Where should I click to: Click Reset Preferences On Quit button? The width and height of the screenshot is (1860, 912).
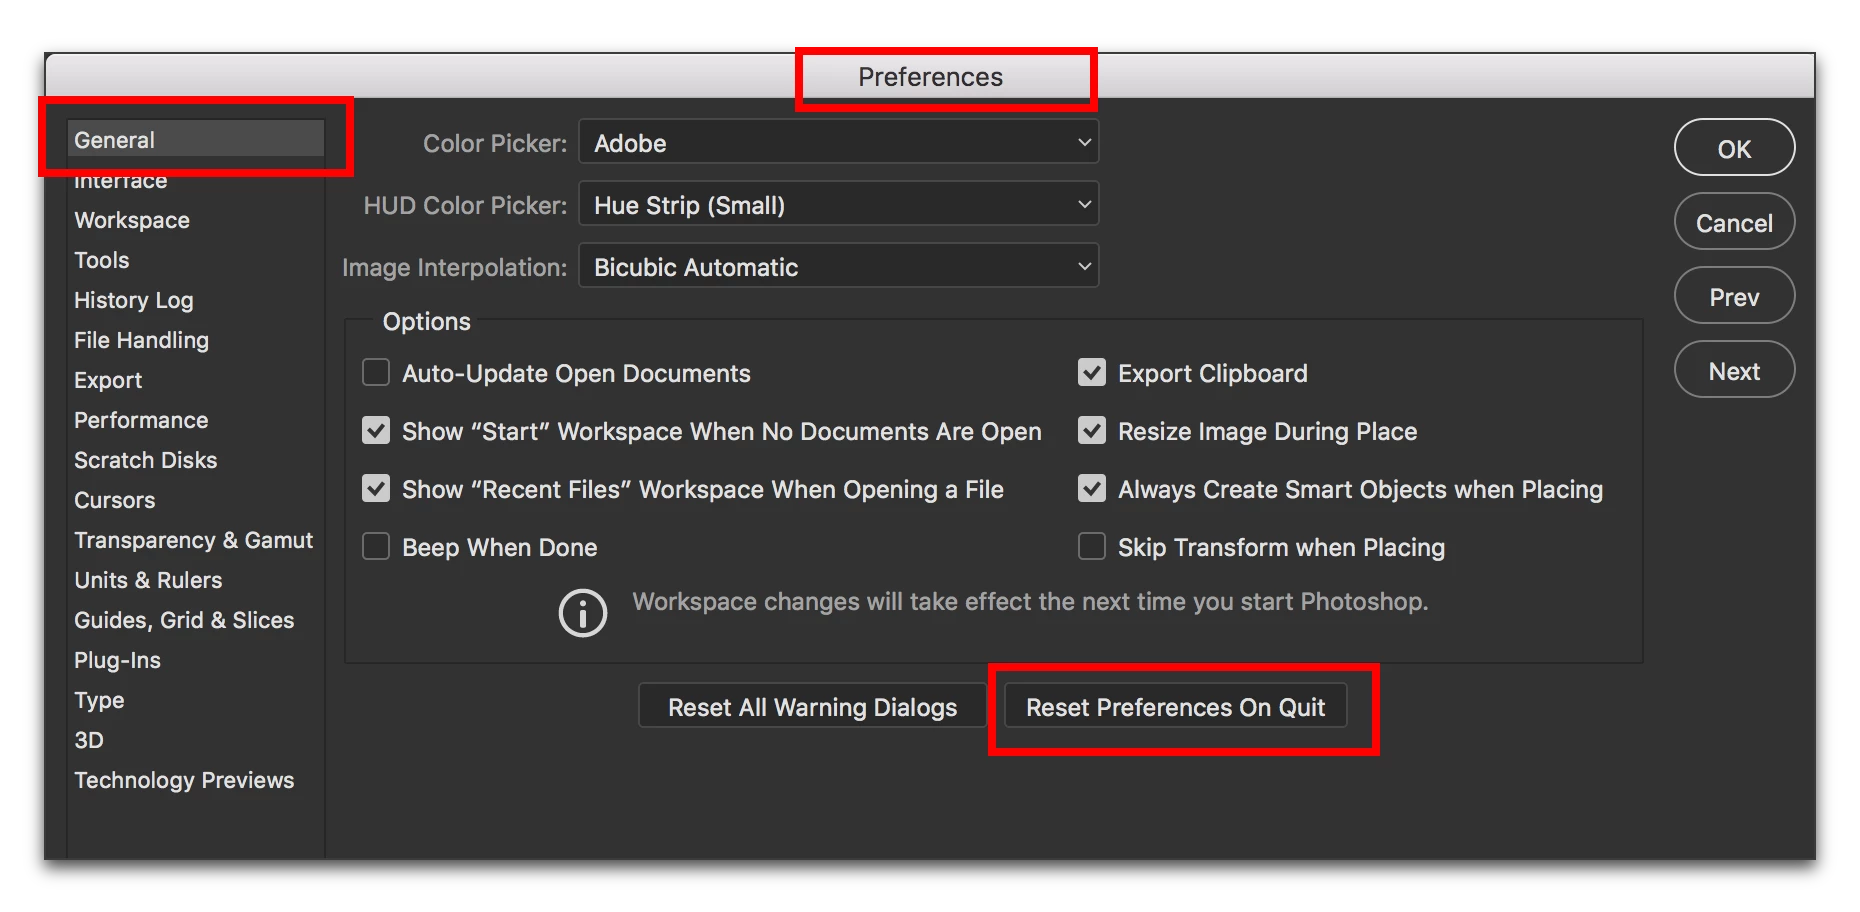1175,707
